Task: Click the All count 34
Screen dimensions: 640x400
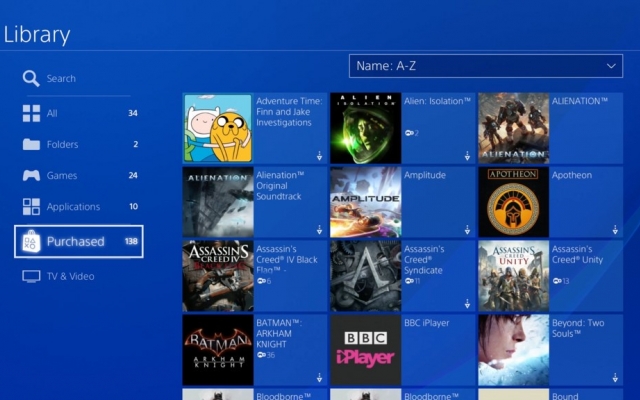Action: (x=133, y=113)
